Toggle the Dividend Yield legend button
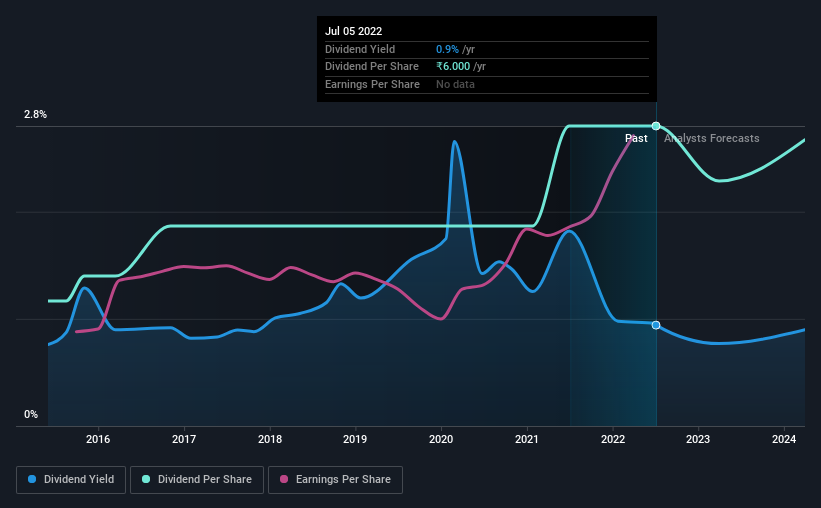 71,480
